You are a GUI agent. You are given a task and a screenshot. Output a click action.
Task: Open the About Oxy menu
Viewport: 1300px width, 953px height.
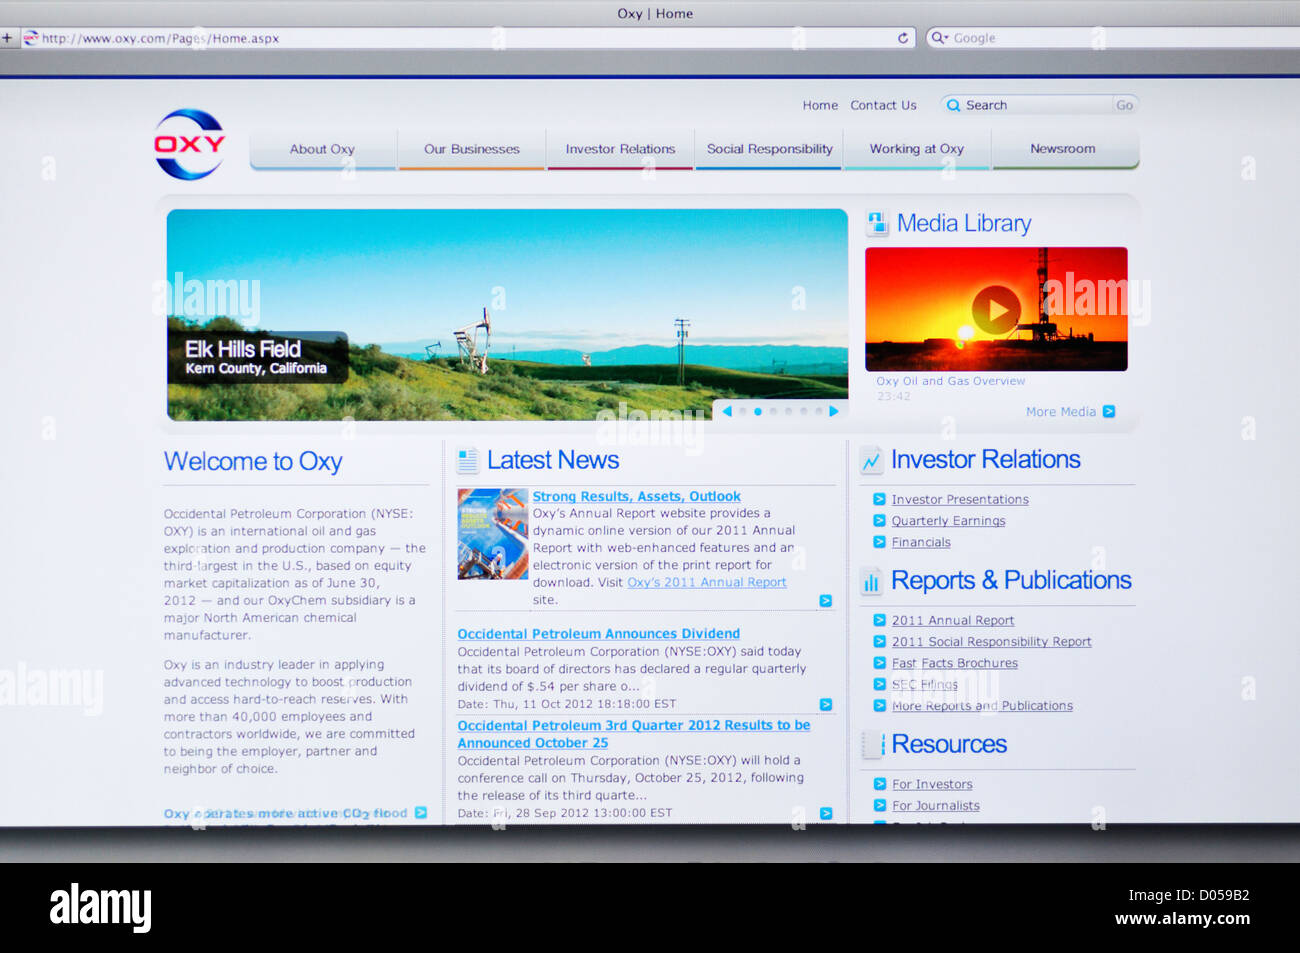322,149
